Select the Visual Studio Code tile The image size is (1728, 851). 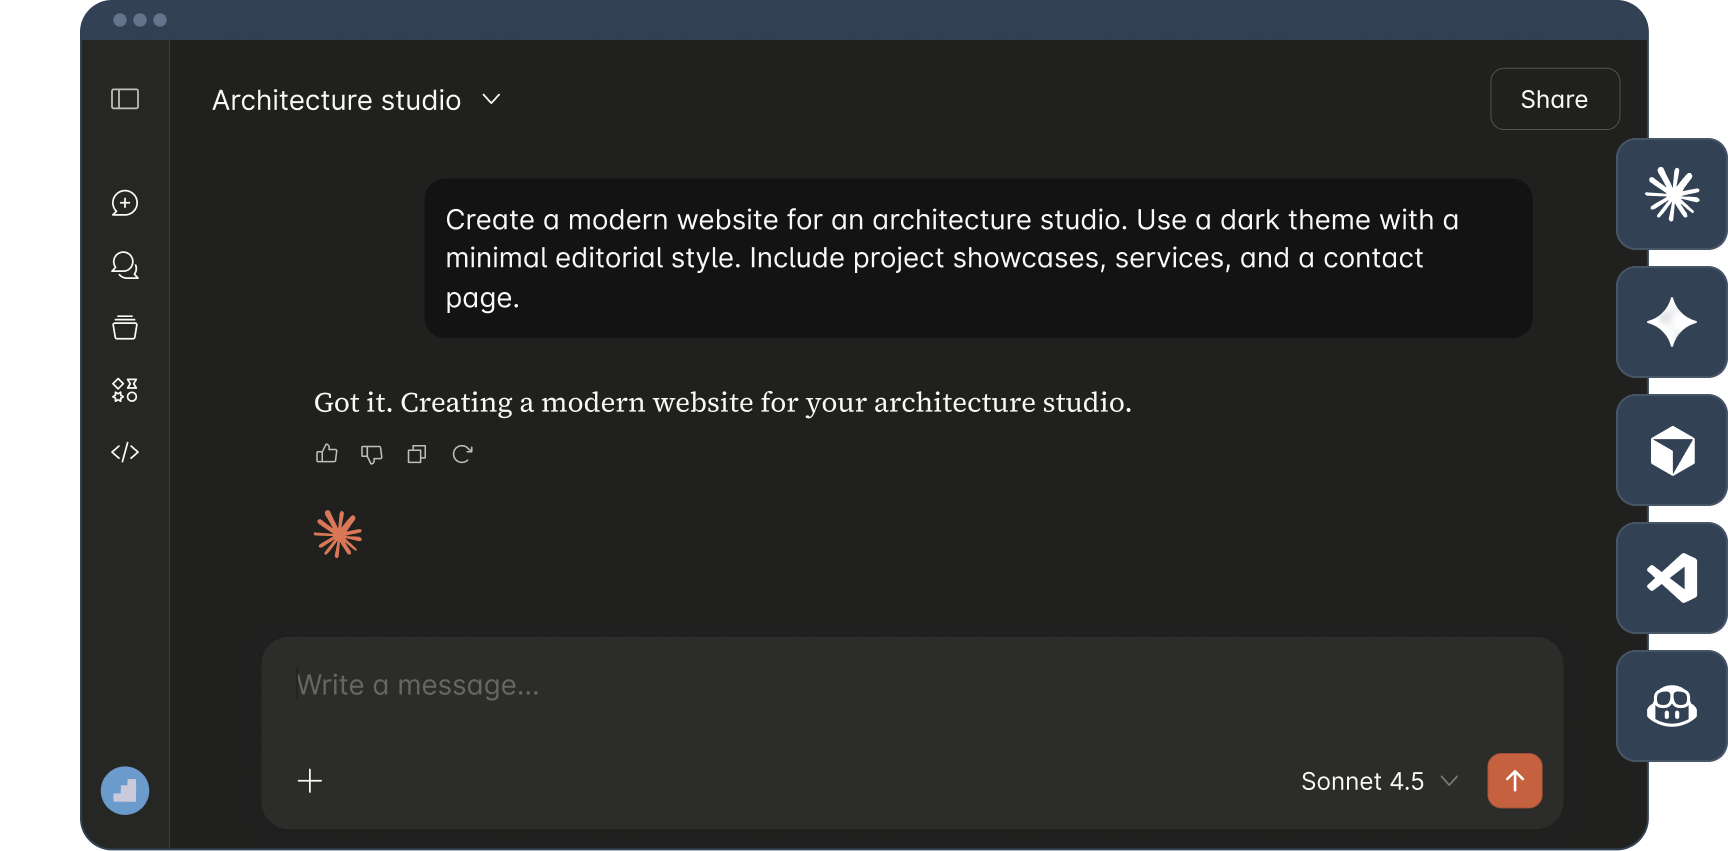[x=1672, y=578]
